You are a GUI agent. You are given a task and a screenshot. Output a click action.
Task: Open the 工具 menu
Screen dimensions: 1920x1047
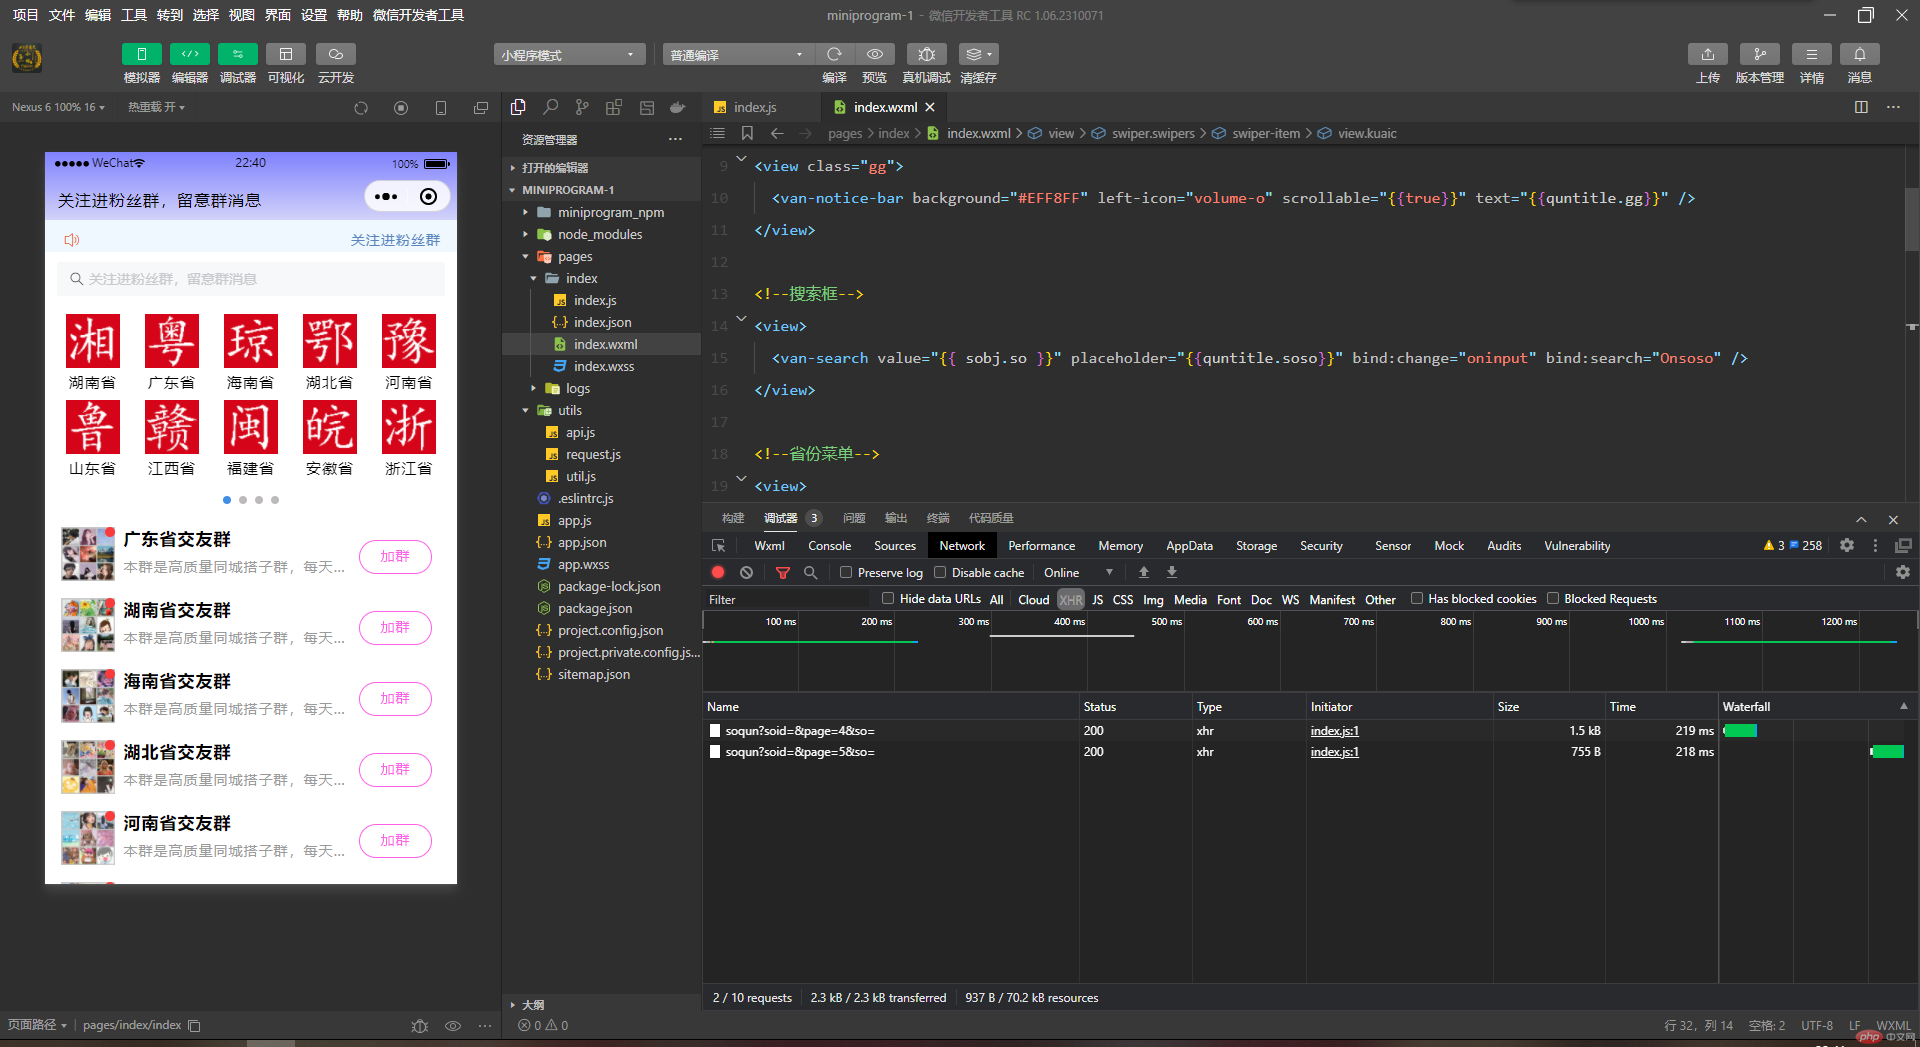pyautogui.click(x=134, y=15)
